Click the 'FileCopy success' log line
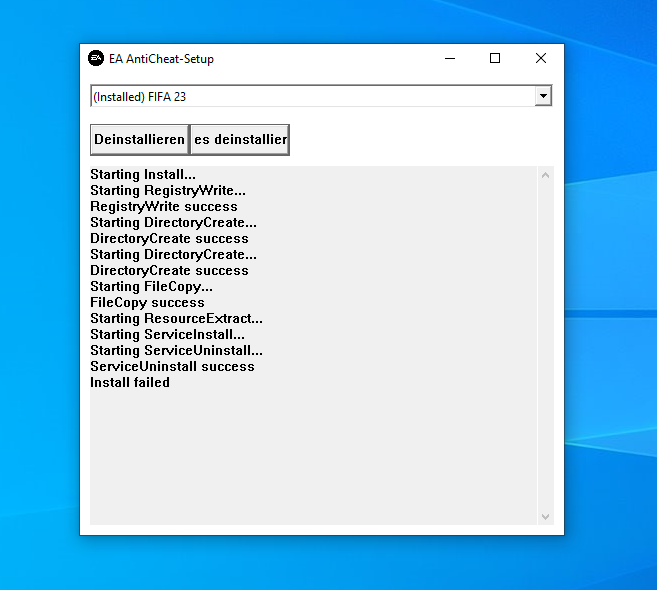This screenshot has height=590, width=657. point(147,302)
